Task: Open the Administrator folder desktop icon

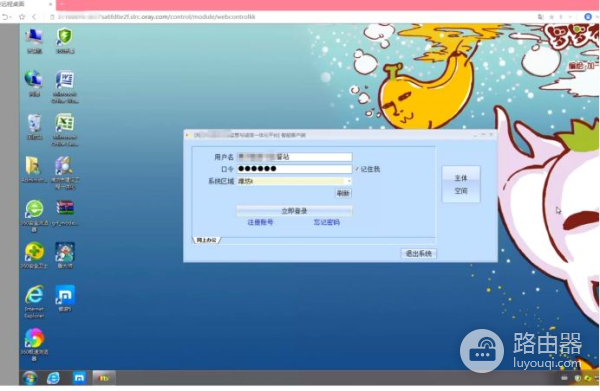Action: click(34, 169)
